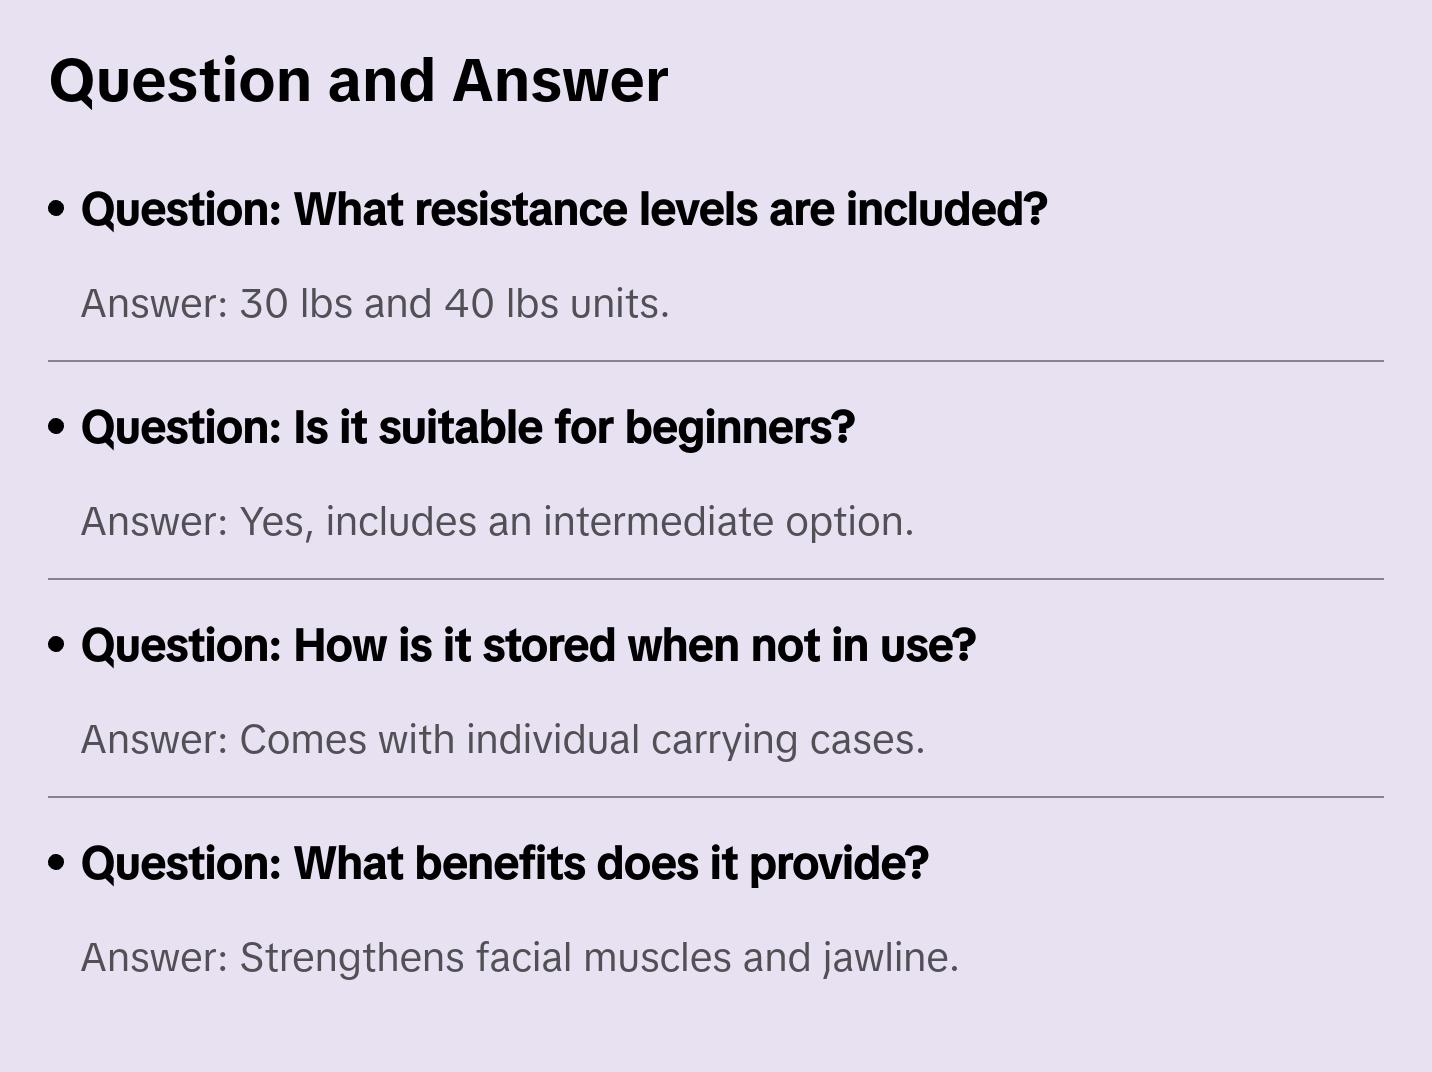Click the "30 lbs and 40 lbs units" answer

(x=375, y=304)
